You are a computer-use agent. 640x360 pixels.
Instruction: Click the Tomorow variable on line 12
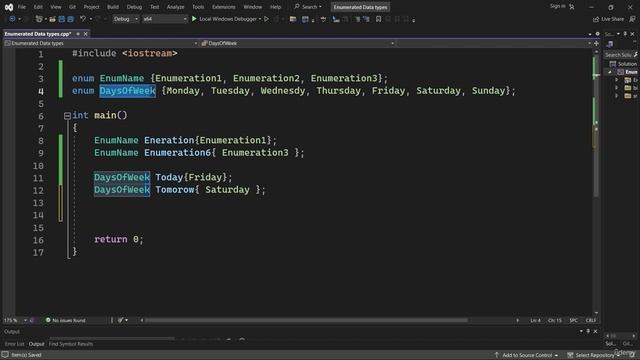click(x=175, y=190)
